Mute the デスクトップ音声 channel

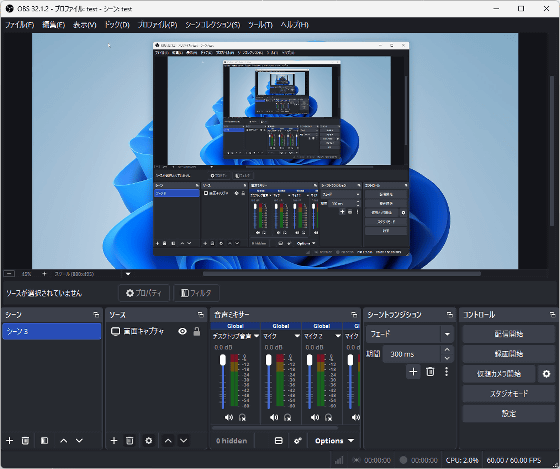229,417
